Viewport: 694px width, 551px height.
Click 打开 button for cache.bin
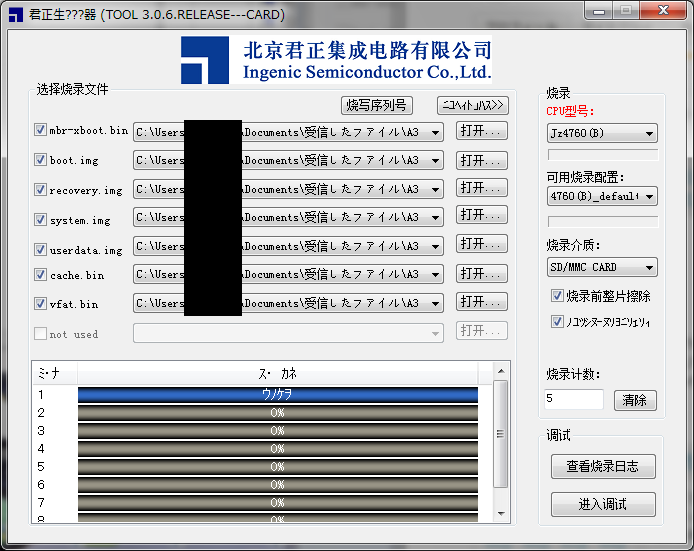[482, 274]
